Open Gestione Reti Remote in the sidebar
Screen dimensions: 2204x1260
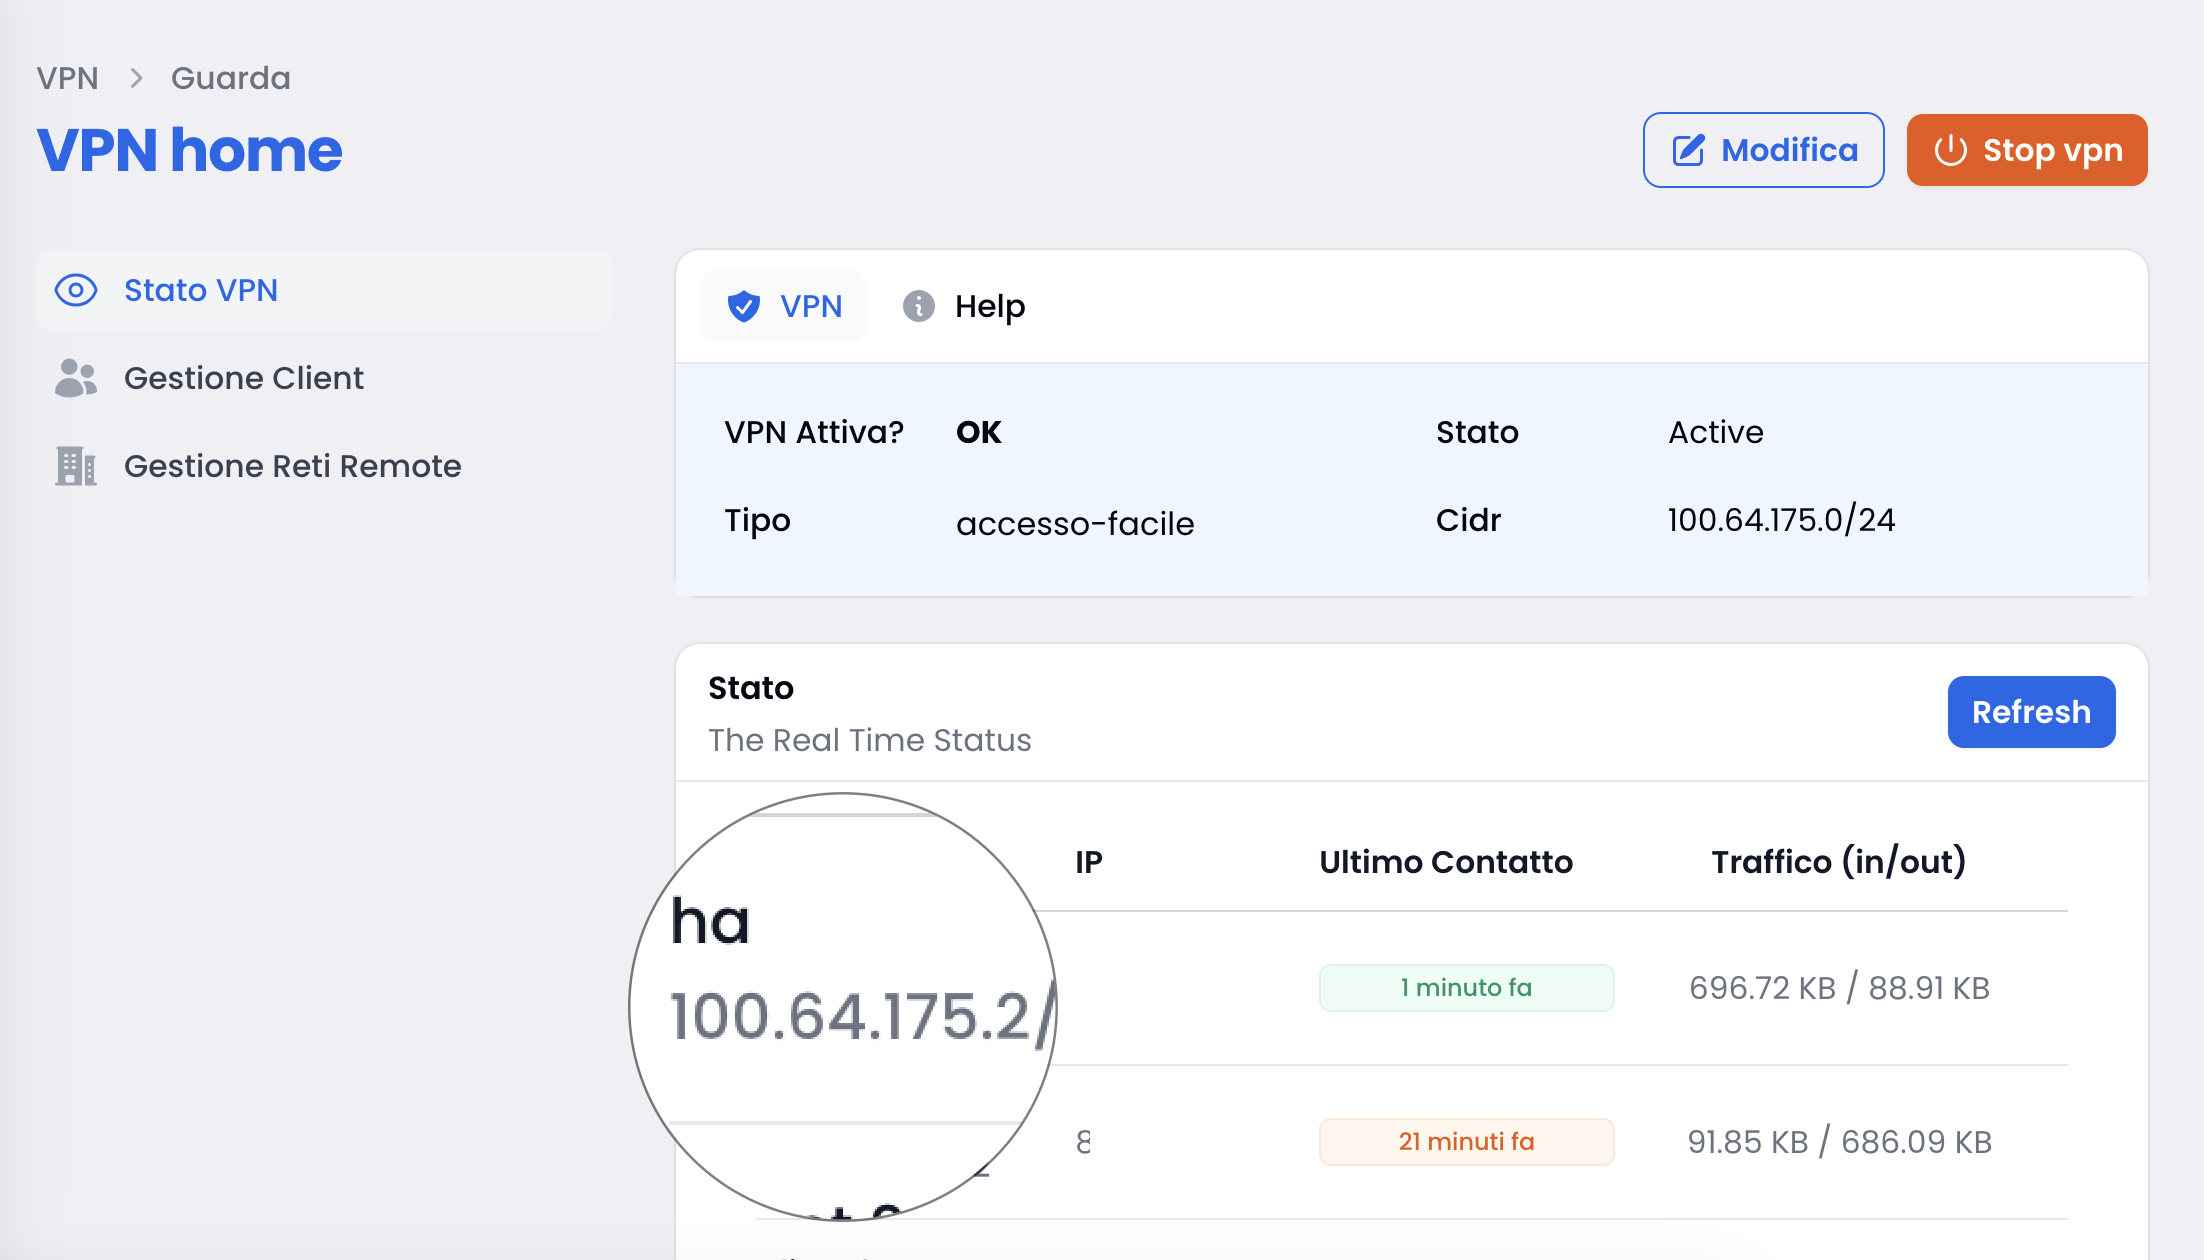[x=323, y=466]
